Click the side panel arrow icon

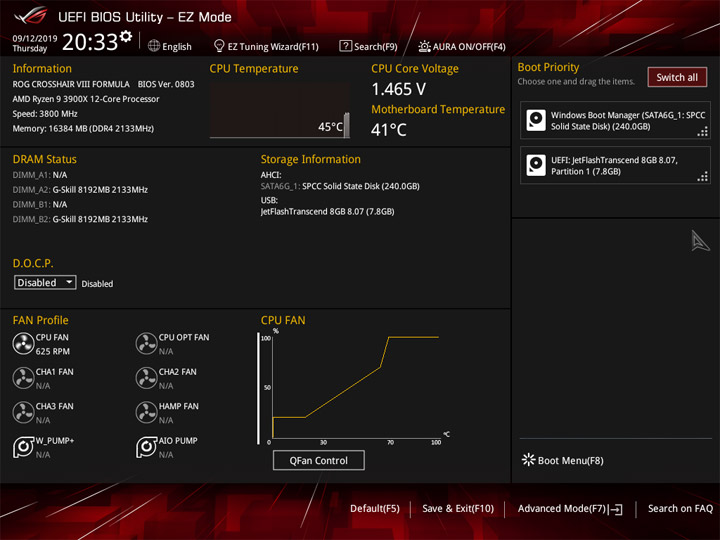click(700, 241)
